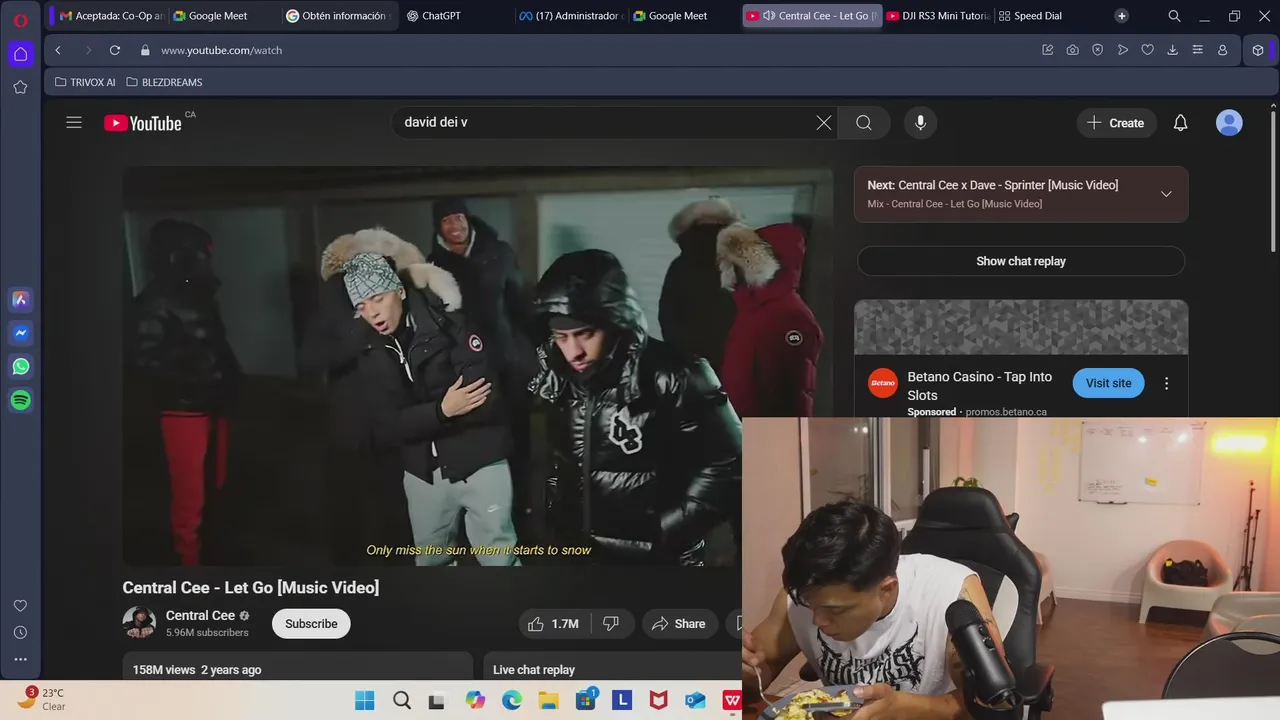Click the '158M views 2 years ago' description
This screenshot has height=720, width=1280.
197,670
